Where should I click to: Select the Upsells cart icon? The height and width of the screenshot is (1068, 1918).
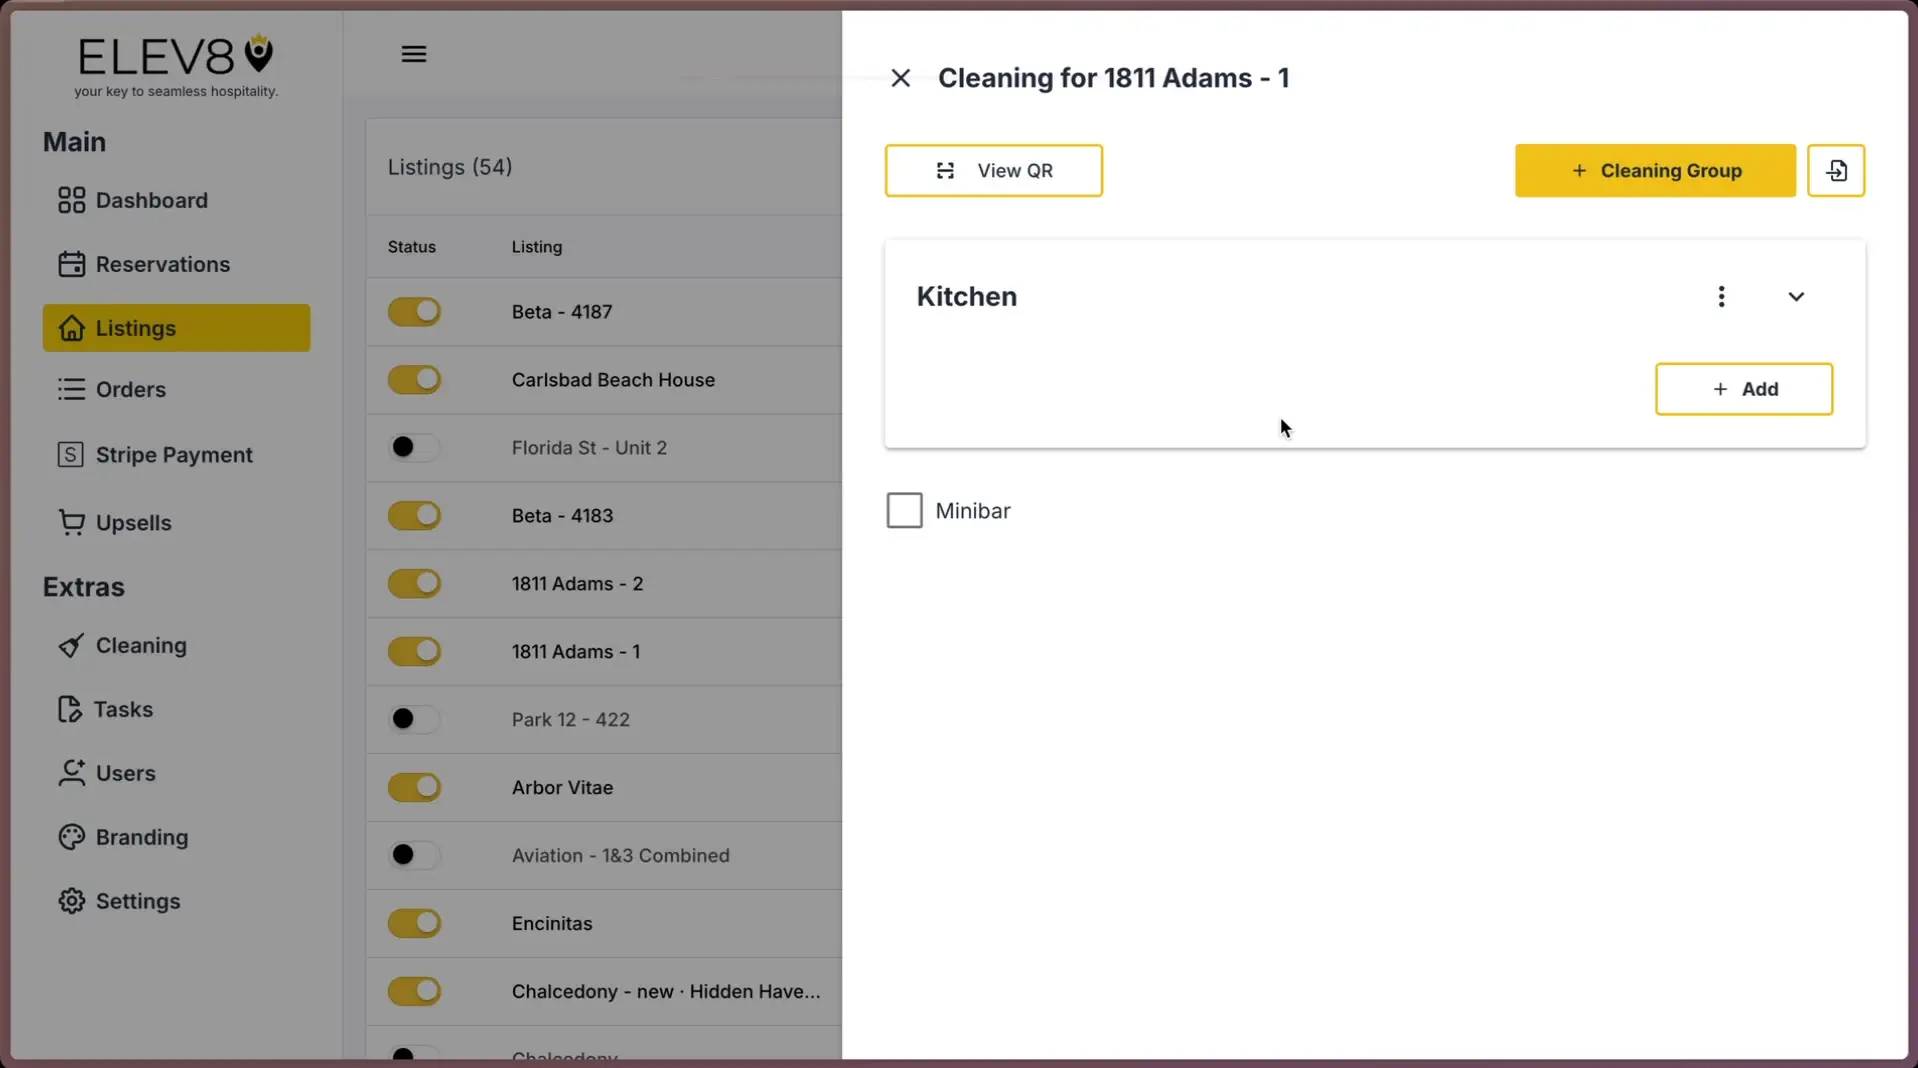pos(70,522)
